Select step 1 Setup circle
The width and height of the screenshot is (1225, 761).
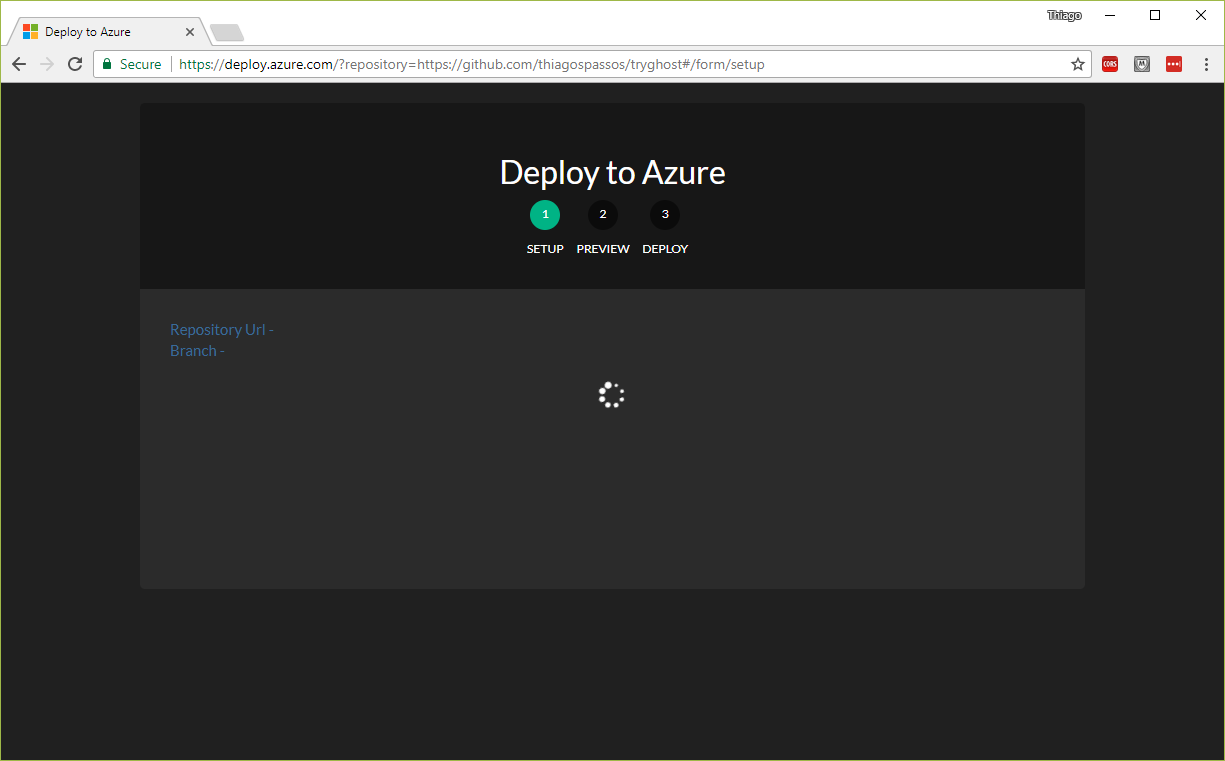point(545,214)
